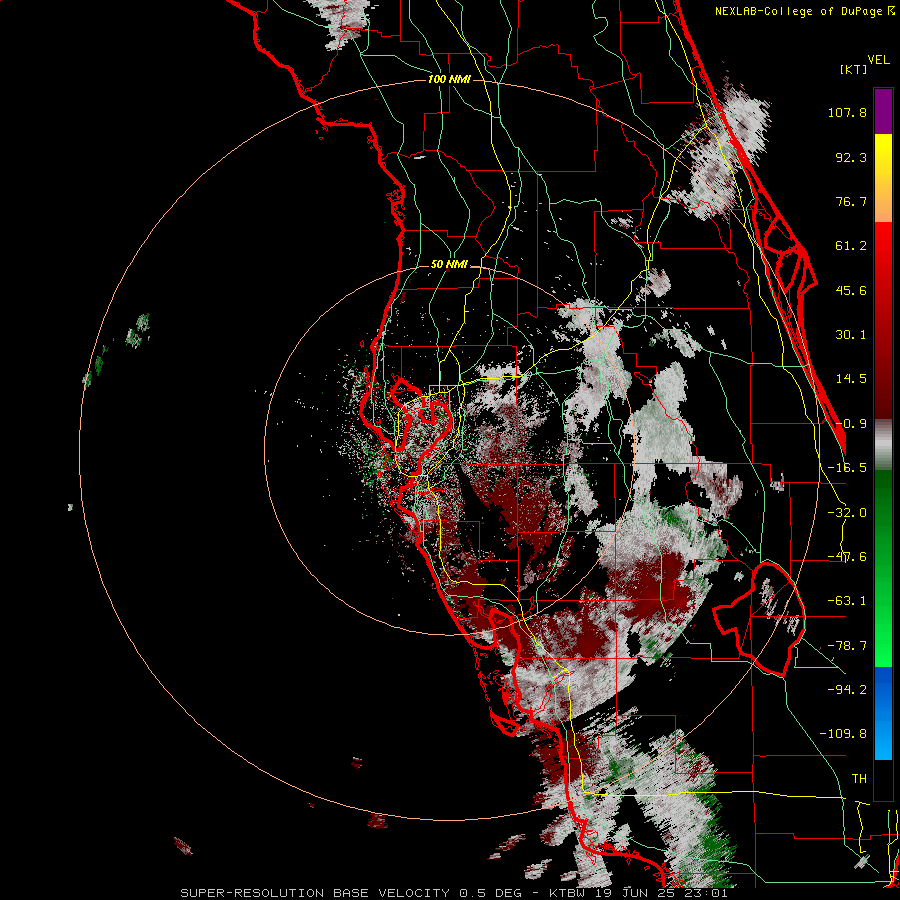Image resolution: width=900 pixels, height=900 pixels.
Task: Select the -109.8 value on velocity scale
Action: (843, 734)
